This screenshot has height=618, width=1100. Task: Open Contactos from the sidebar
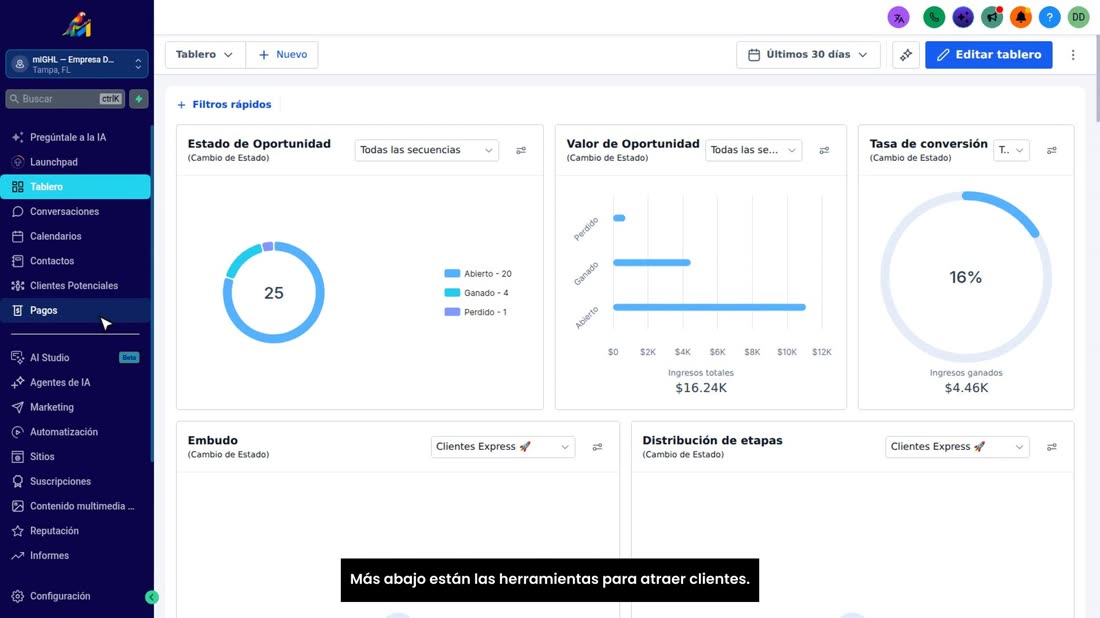pyautogui.click(x=76, y=261)
